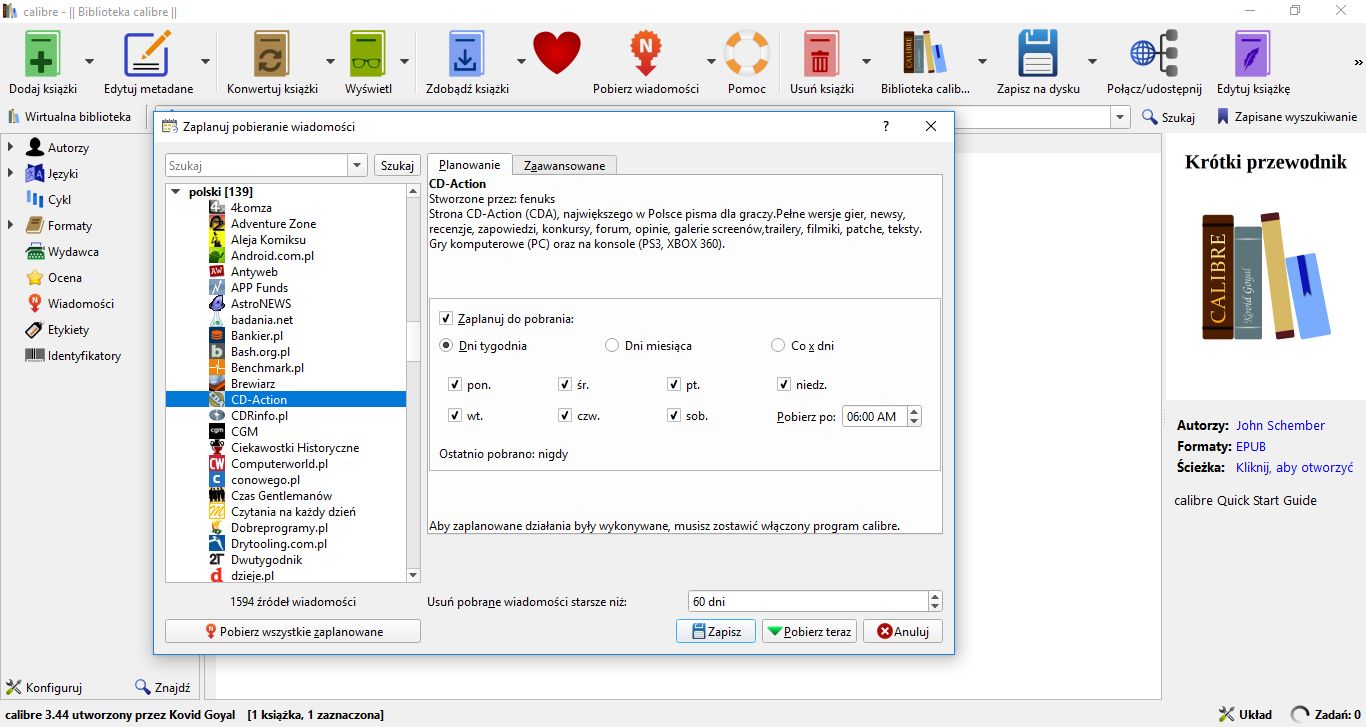Viewport: 1366px width, 727px height.
Task: Expand the Autorzy category
Action: point(10,148)
